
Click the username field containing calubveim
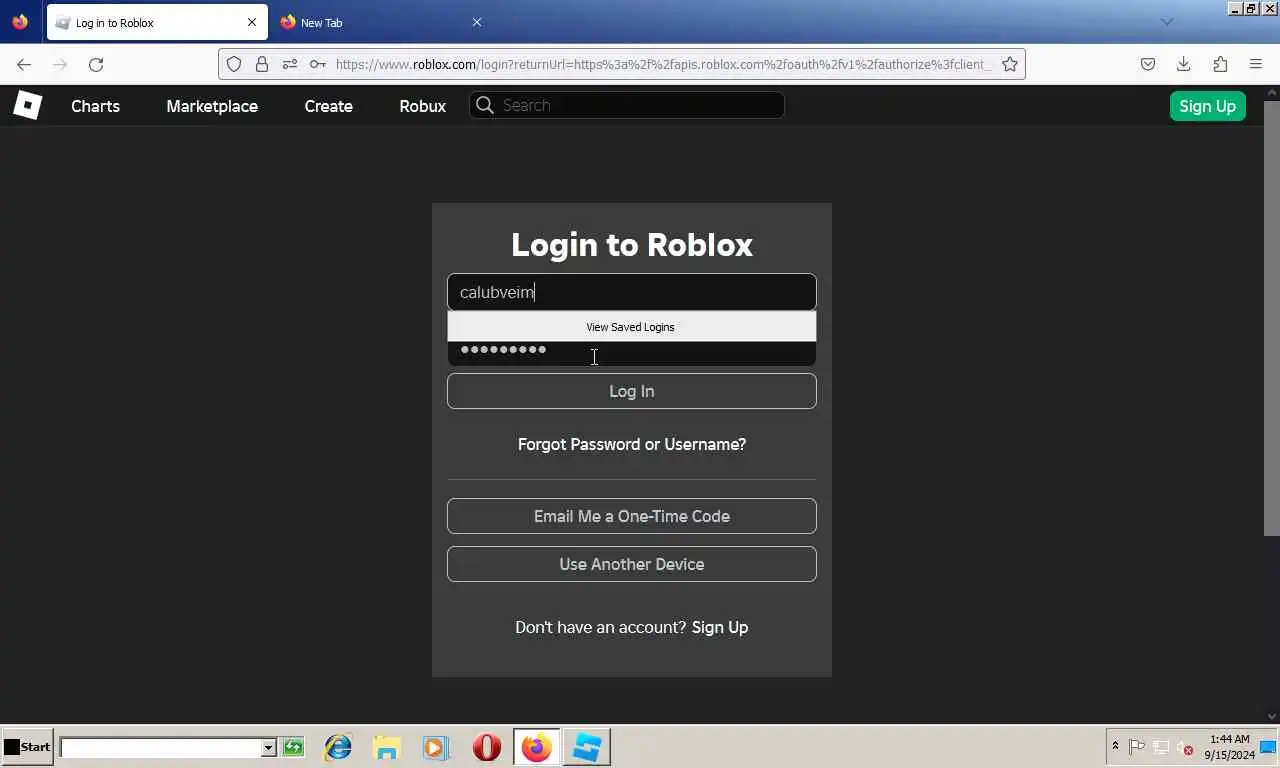(632, 292)
